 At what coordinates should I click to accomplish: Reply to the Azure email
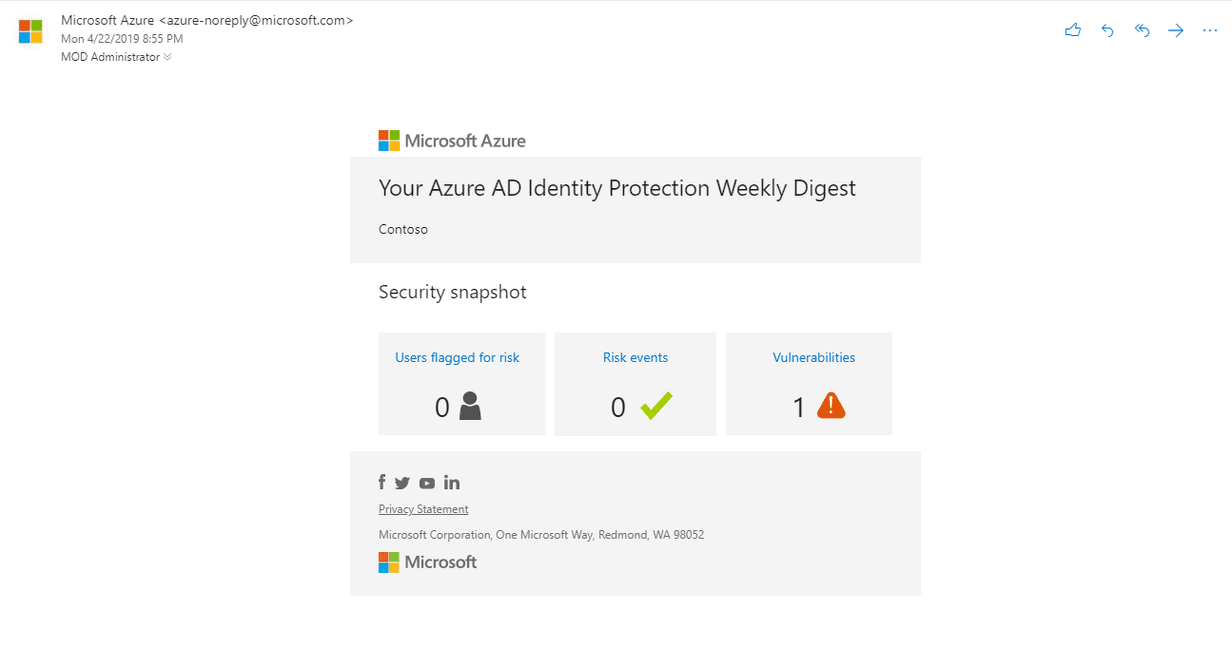[1107, 30]
